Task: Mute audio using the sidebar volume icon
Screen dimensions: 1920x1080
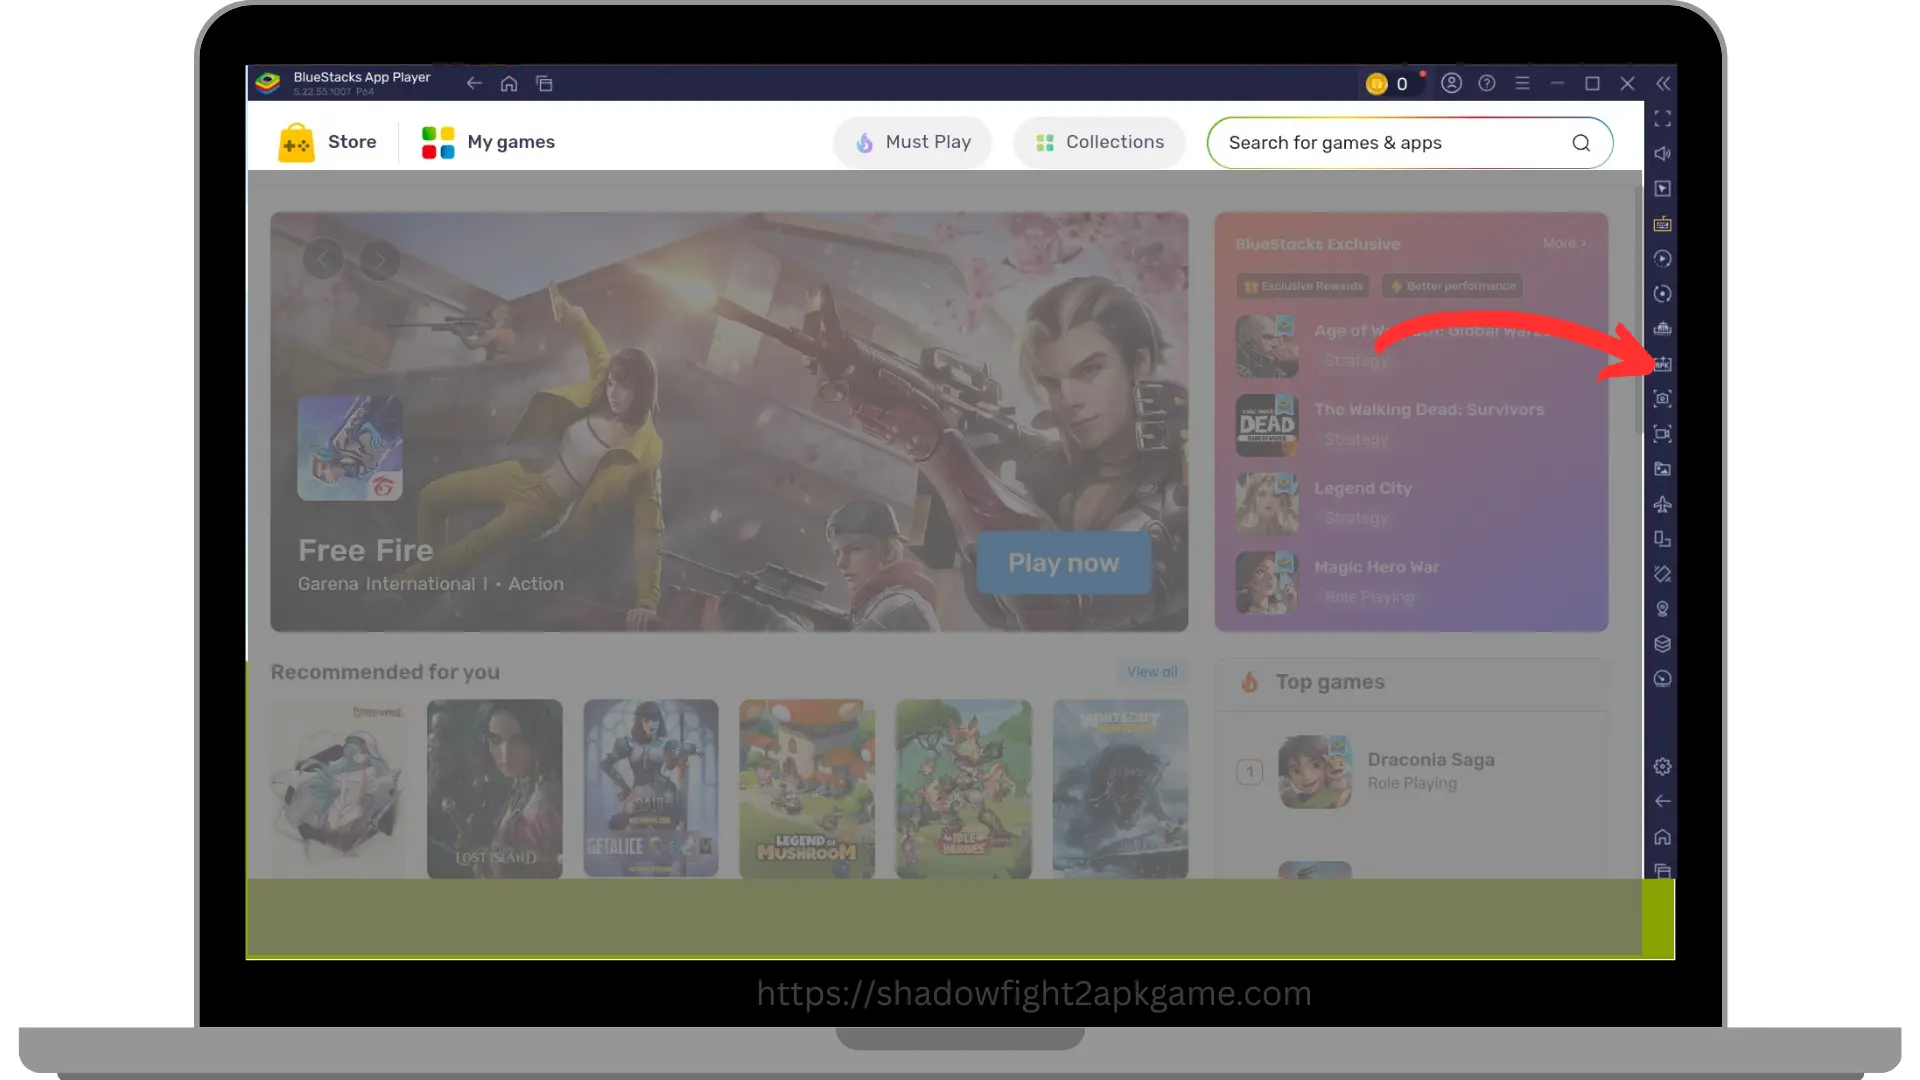Action: pyautogui.click(x=1662, y=153)
